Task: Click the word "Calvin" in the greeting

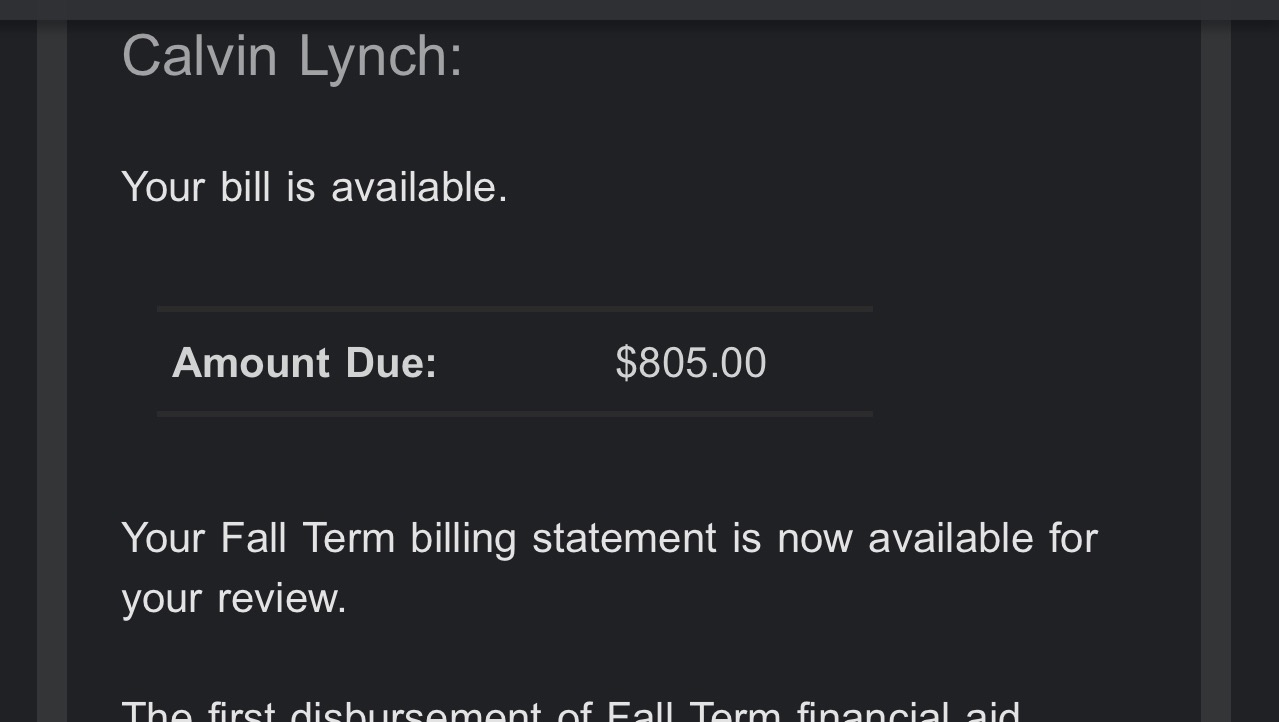Action: 198,55
